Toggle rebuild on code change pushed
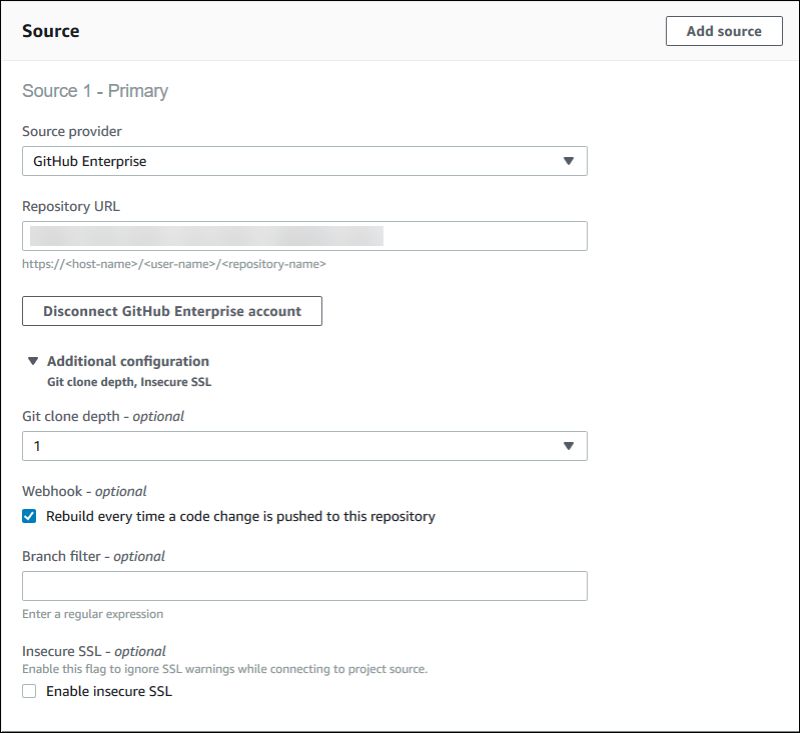This screenshot has height=733, width=800. click(x=27, y=517)
